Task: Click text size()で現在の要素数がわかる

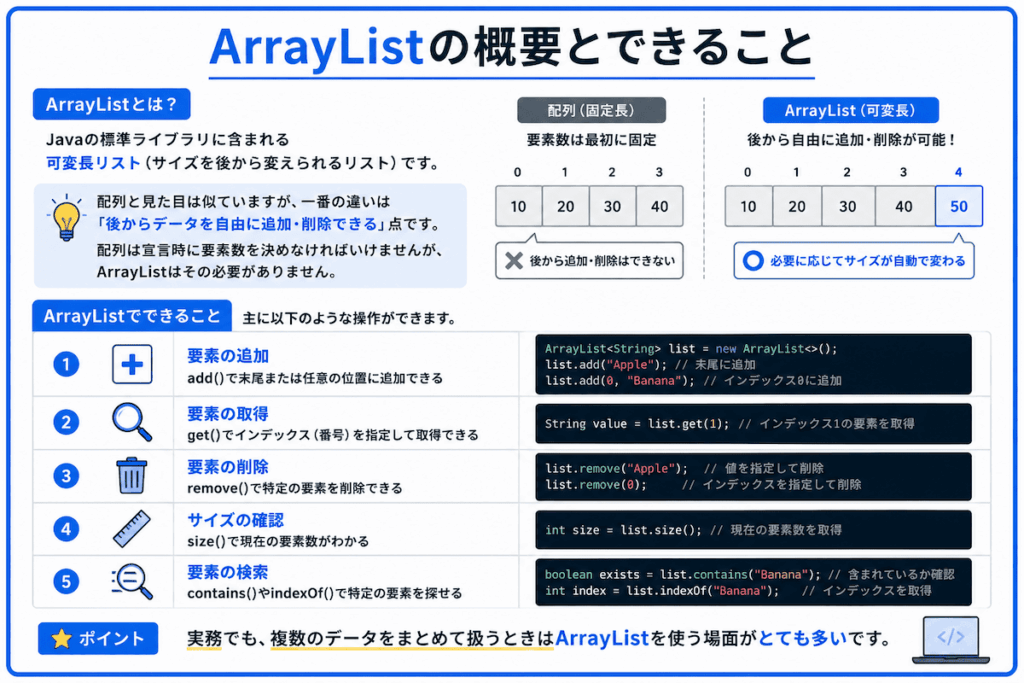Action: tap(278, 541)
